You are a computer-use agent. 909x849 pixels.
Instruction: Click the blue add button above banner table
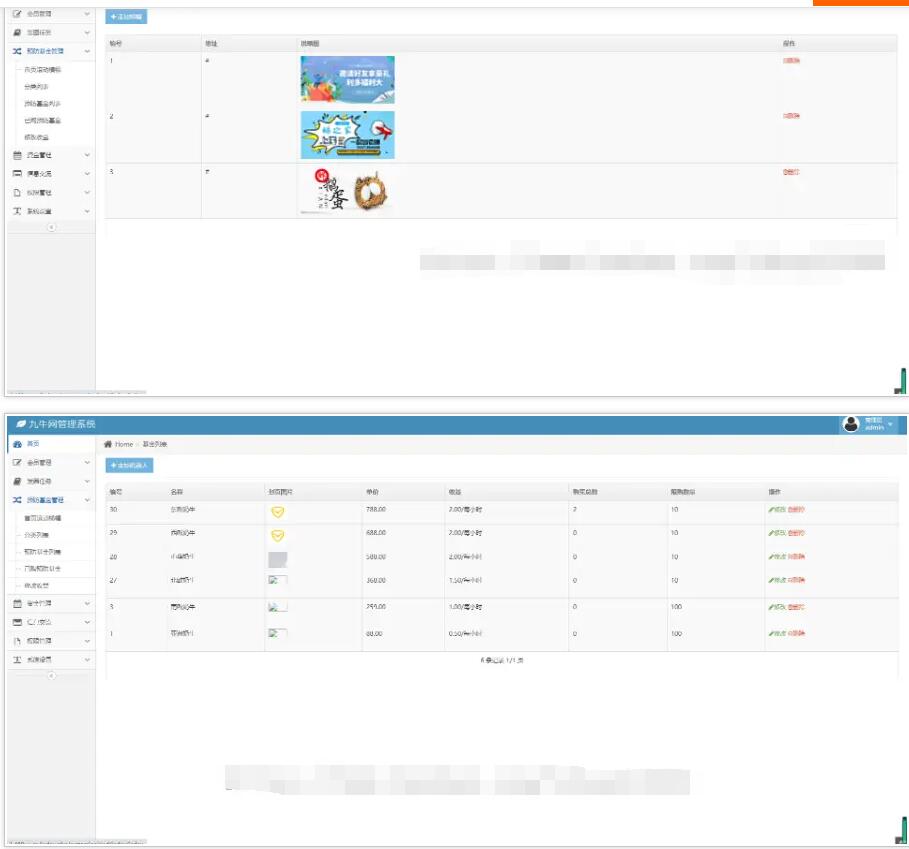point(126,17)
